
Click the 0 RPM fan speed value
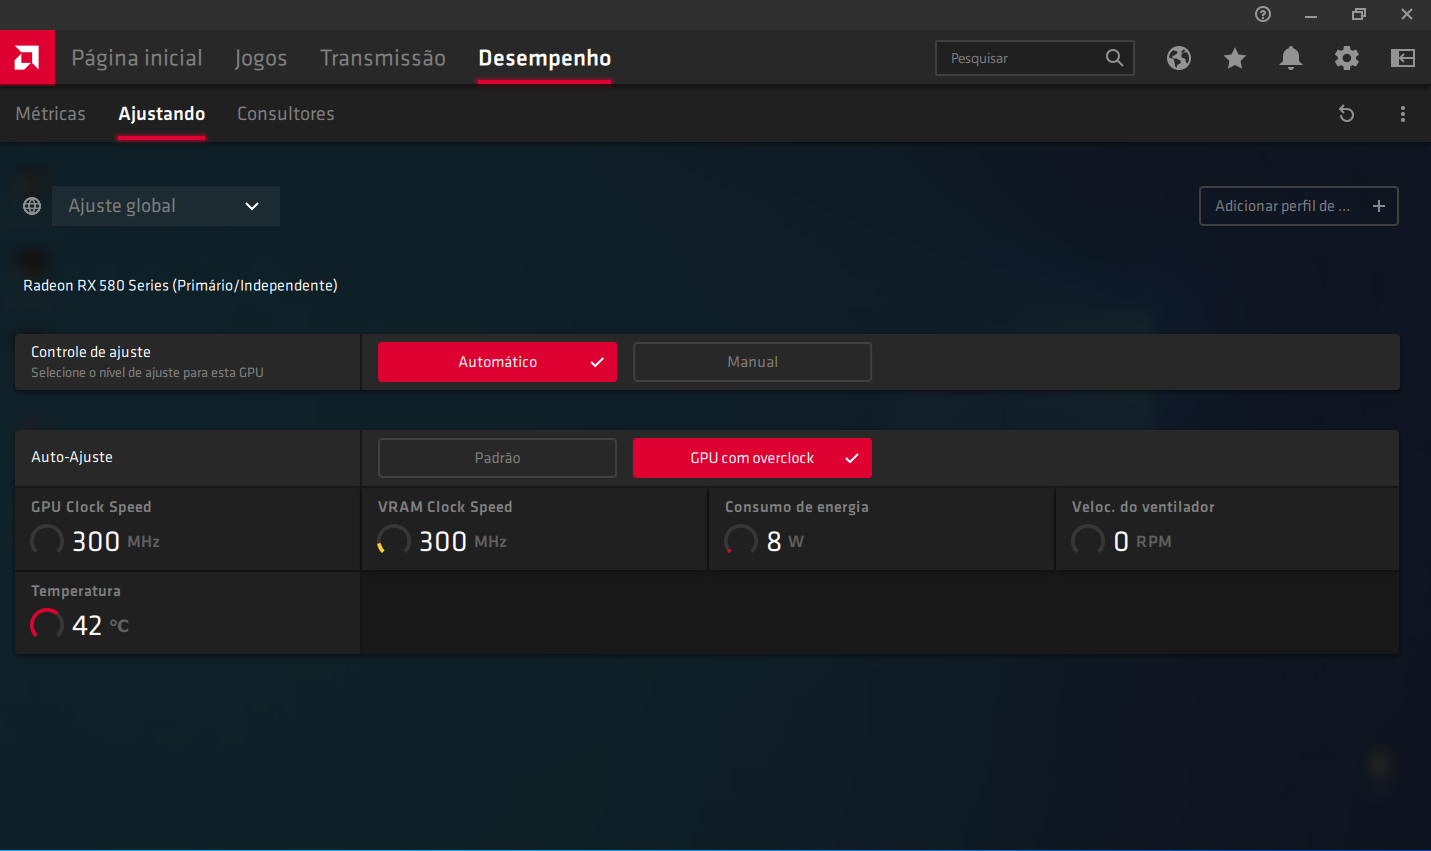[1142, 541]
